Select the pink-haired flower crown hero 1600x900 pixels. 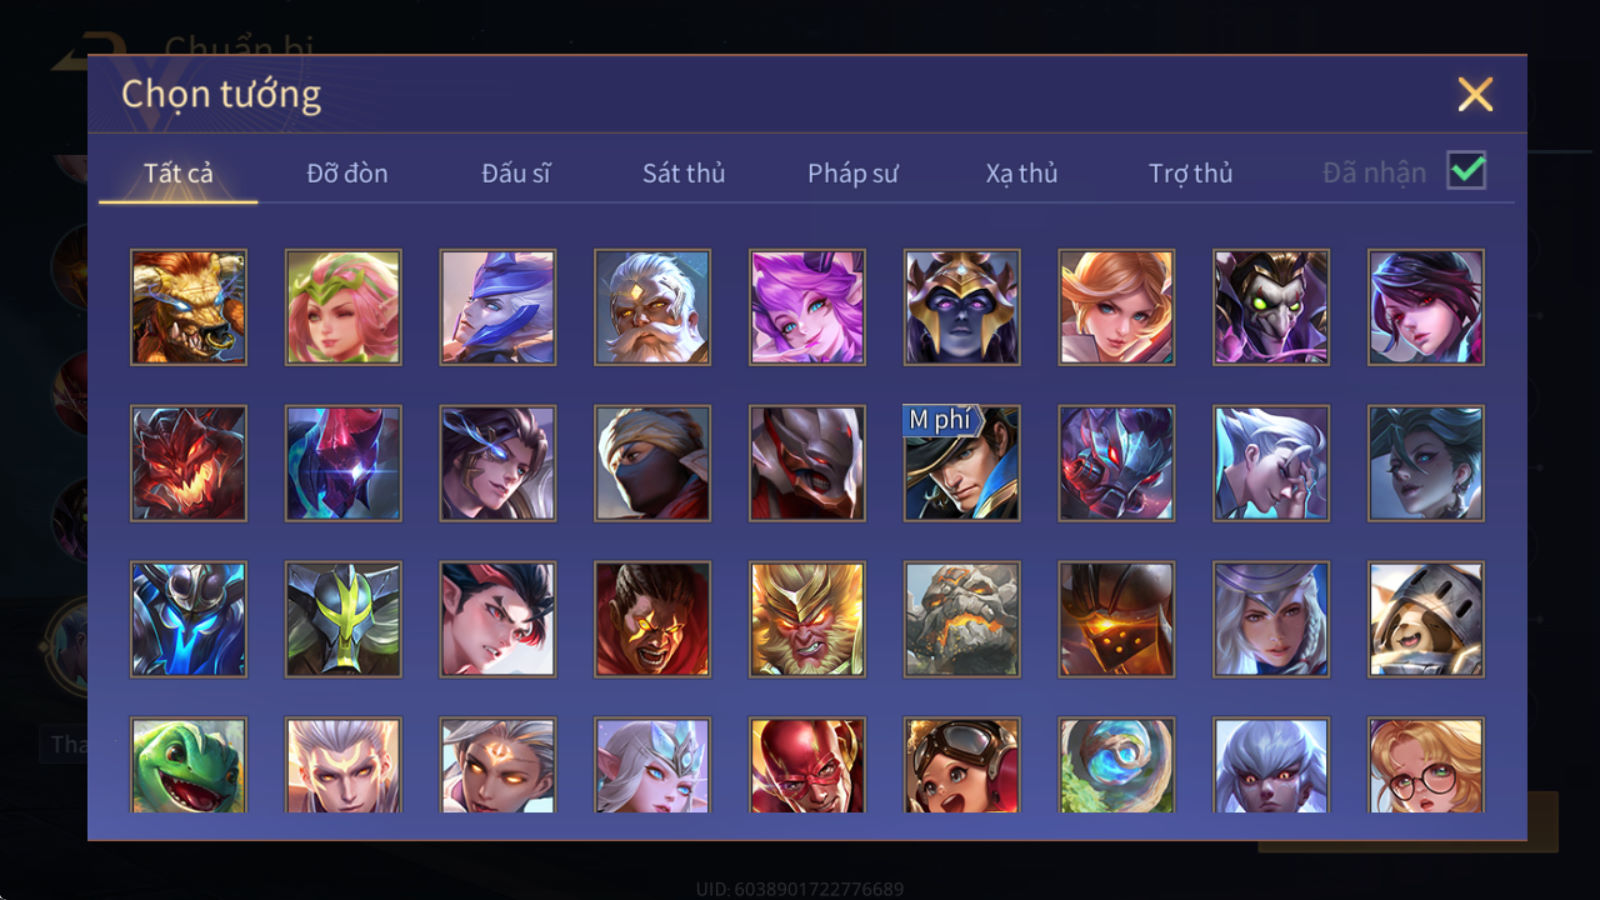(x=343, y=307)
